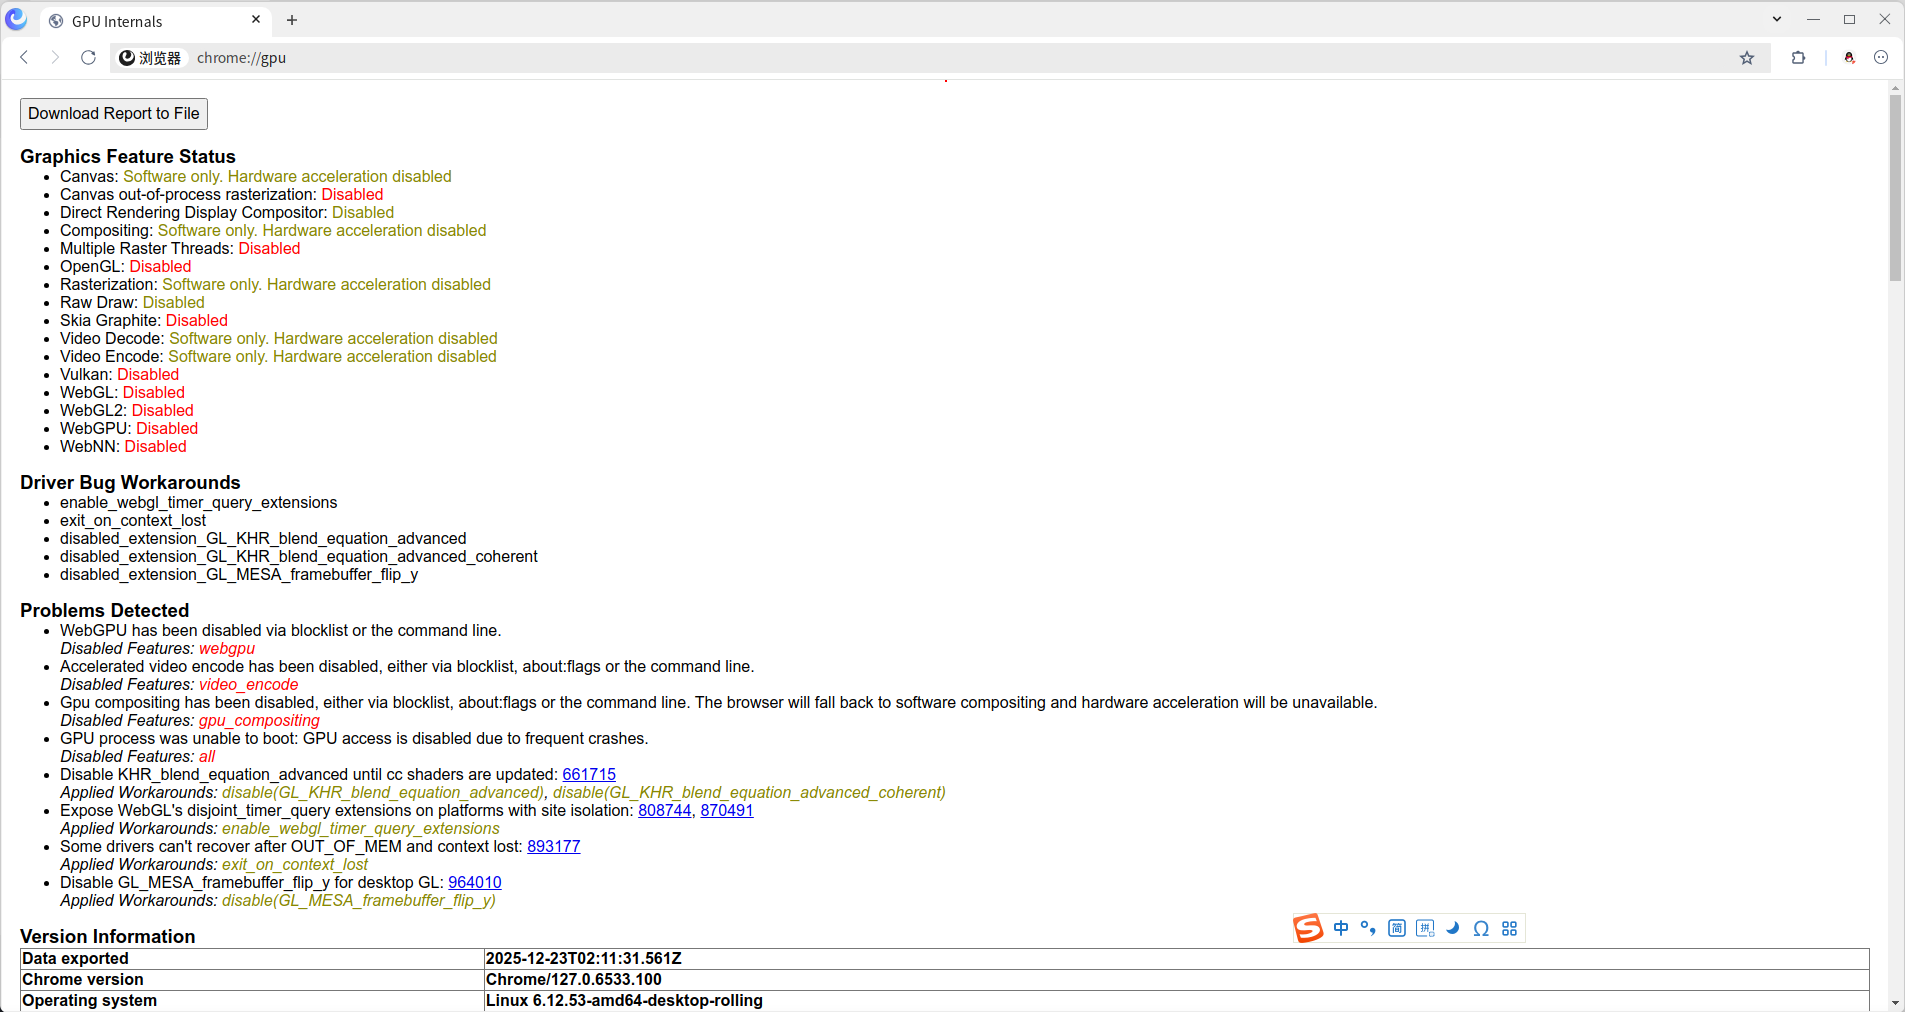Open the extensions puzzle icon
Screen dimensions: 1905x1012
(1798, 58)
